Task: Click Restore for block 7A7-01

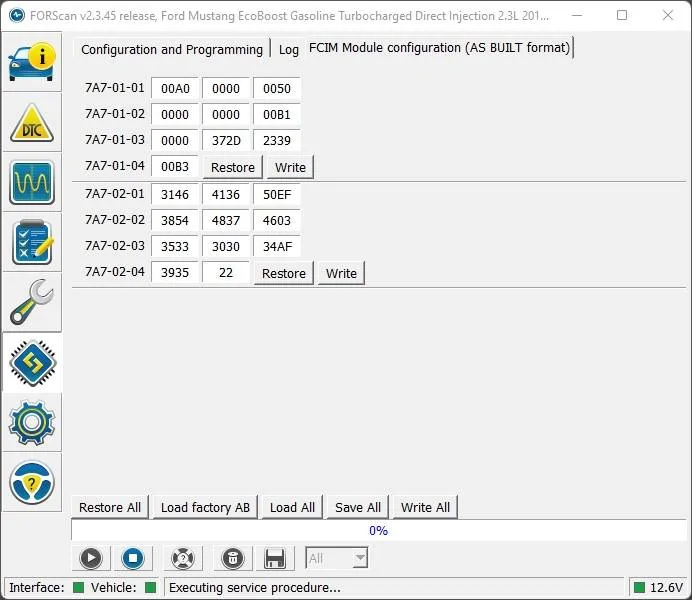Action: [233, 167]
